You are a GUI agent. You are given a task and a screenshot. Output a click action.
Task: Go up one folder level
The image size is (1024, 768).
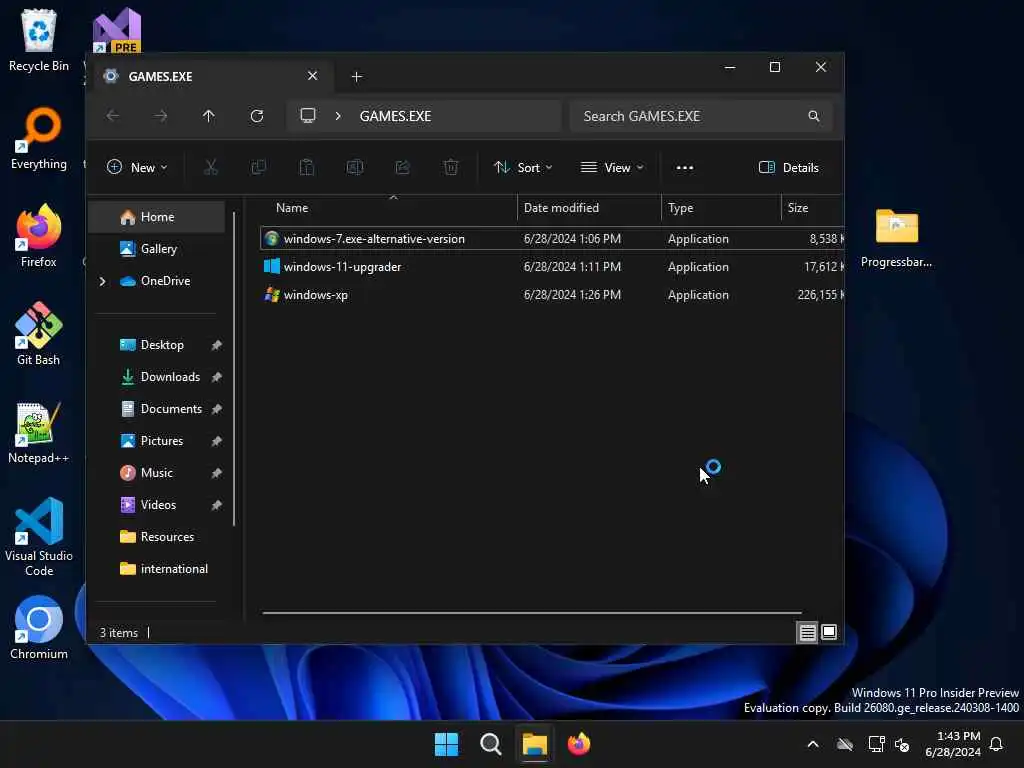point(208,116)
